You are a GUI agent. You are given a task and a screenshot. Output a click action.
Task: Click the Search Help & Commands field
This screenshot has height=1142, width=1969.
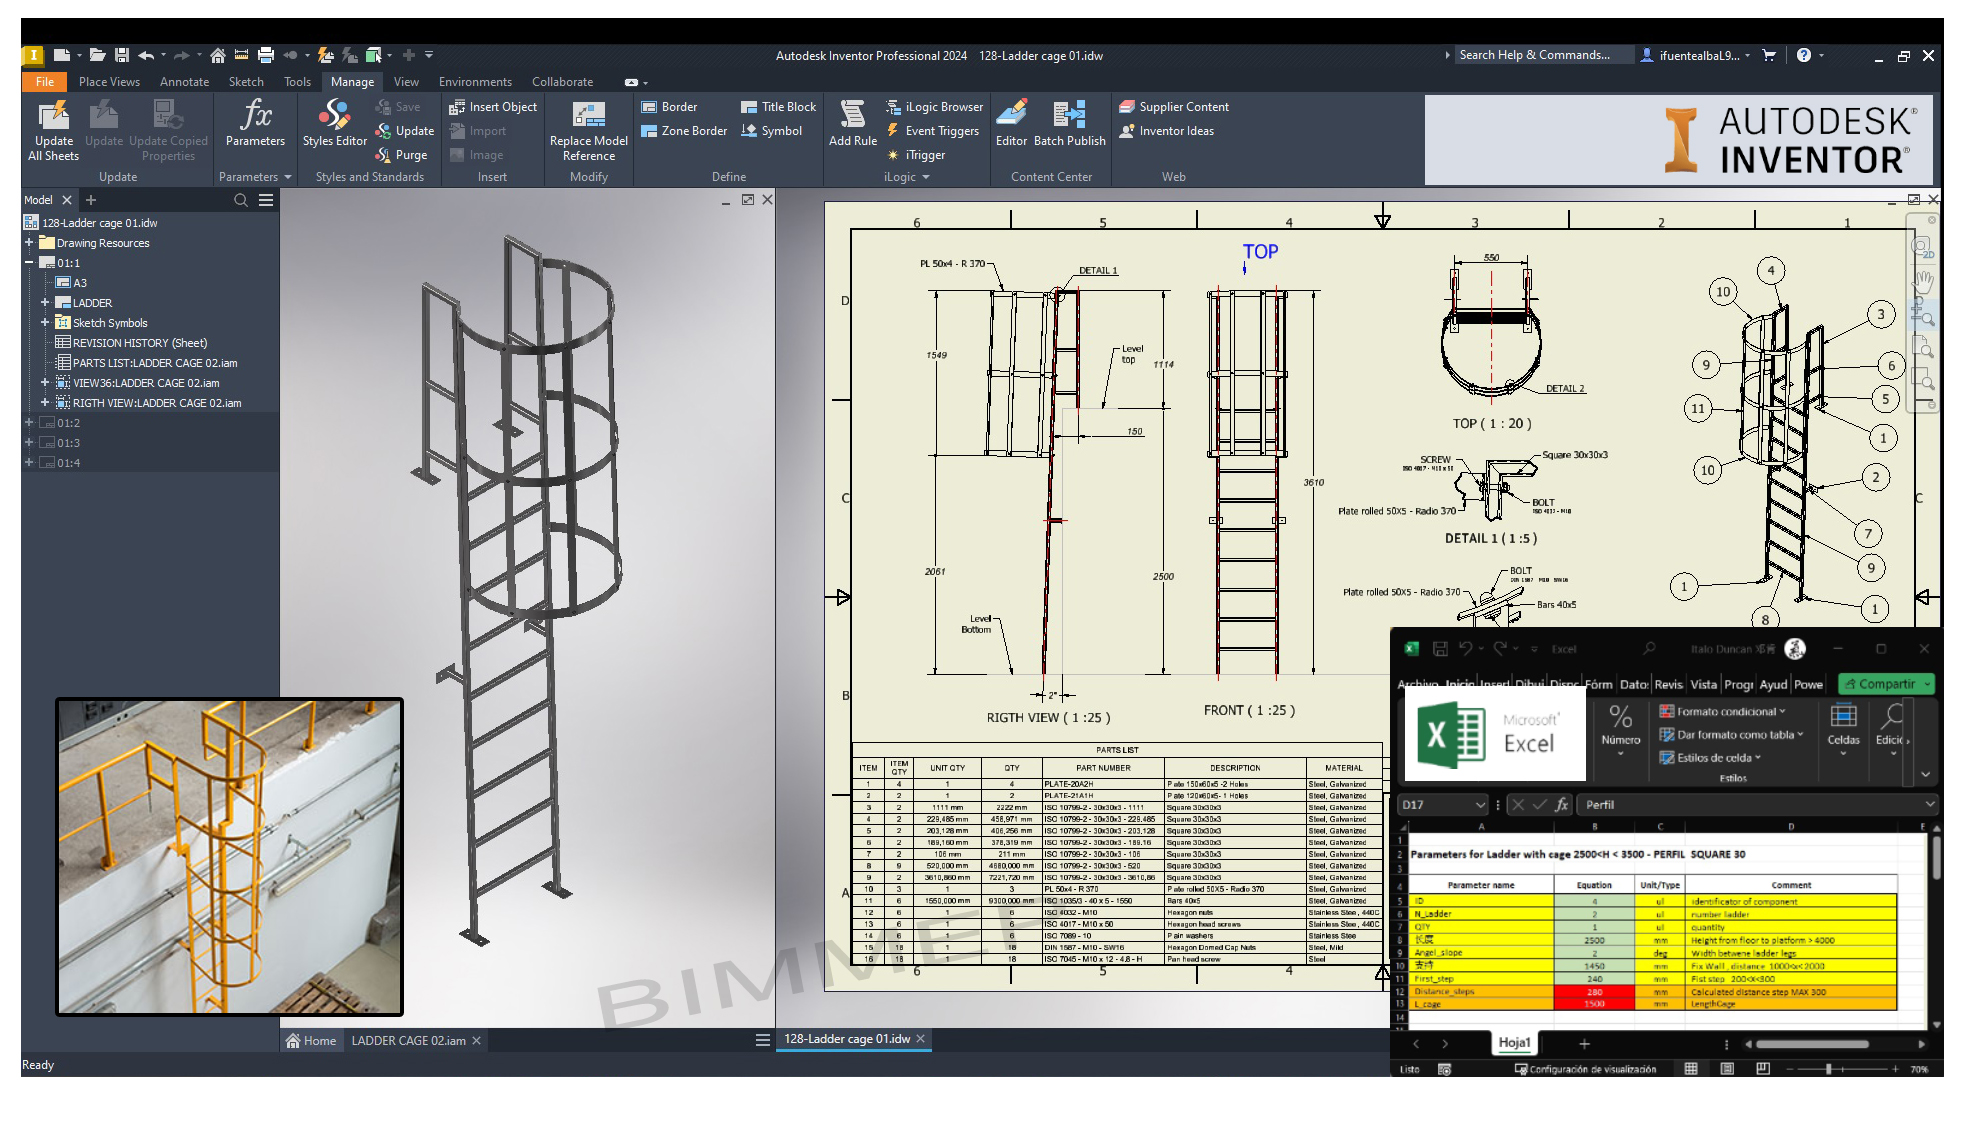point(1534,55)
